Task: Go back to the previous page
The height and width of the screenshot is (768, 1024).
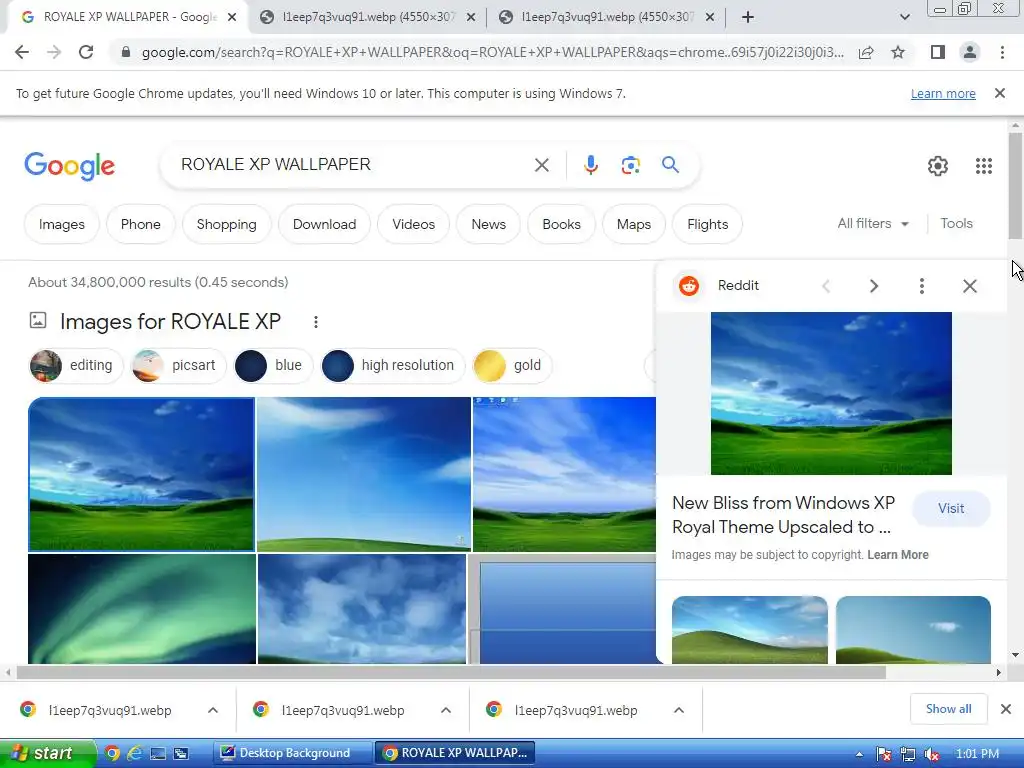Action: click(x=22, y=52)
